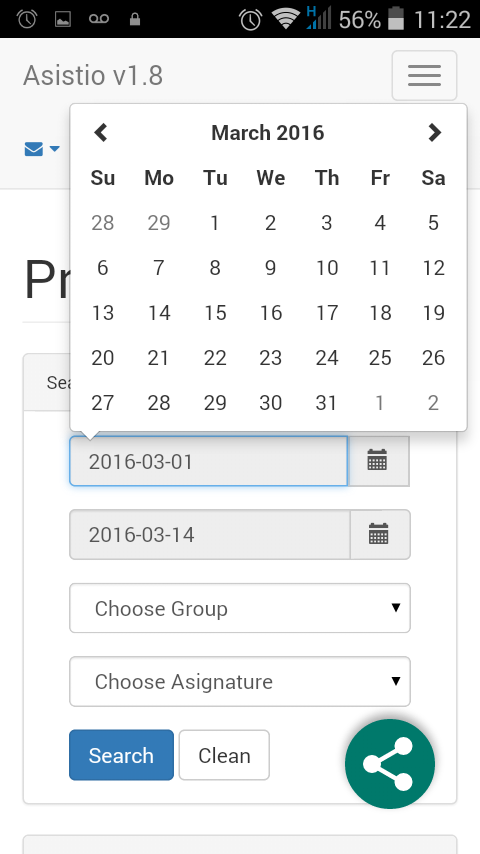The height and width of the screenshot is (854, 480).
Task: Click the blue Search button
Action: pyautogui.click(x=121, y=755)
